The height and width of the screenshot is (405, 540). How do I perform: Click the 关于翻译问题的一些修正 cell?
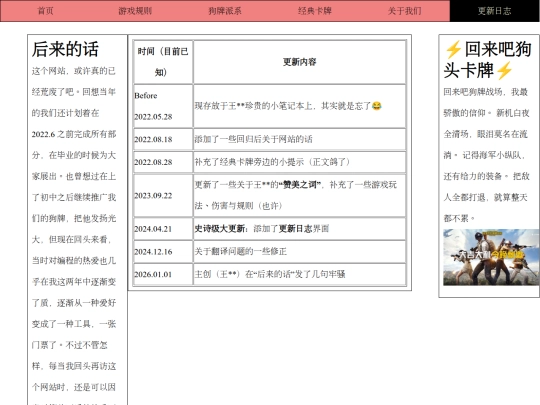pyautogui.click(x=300, y=251)
